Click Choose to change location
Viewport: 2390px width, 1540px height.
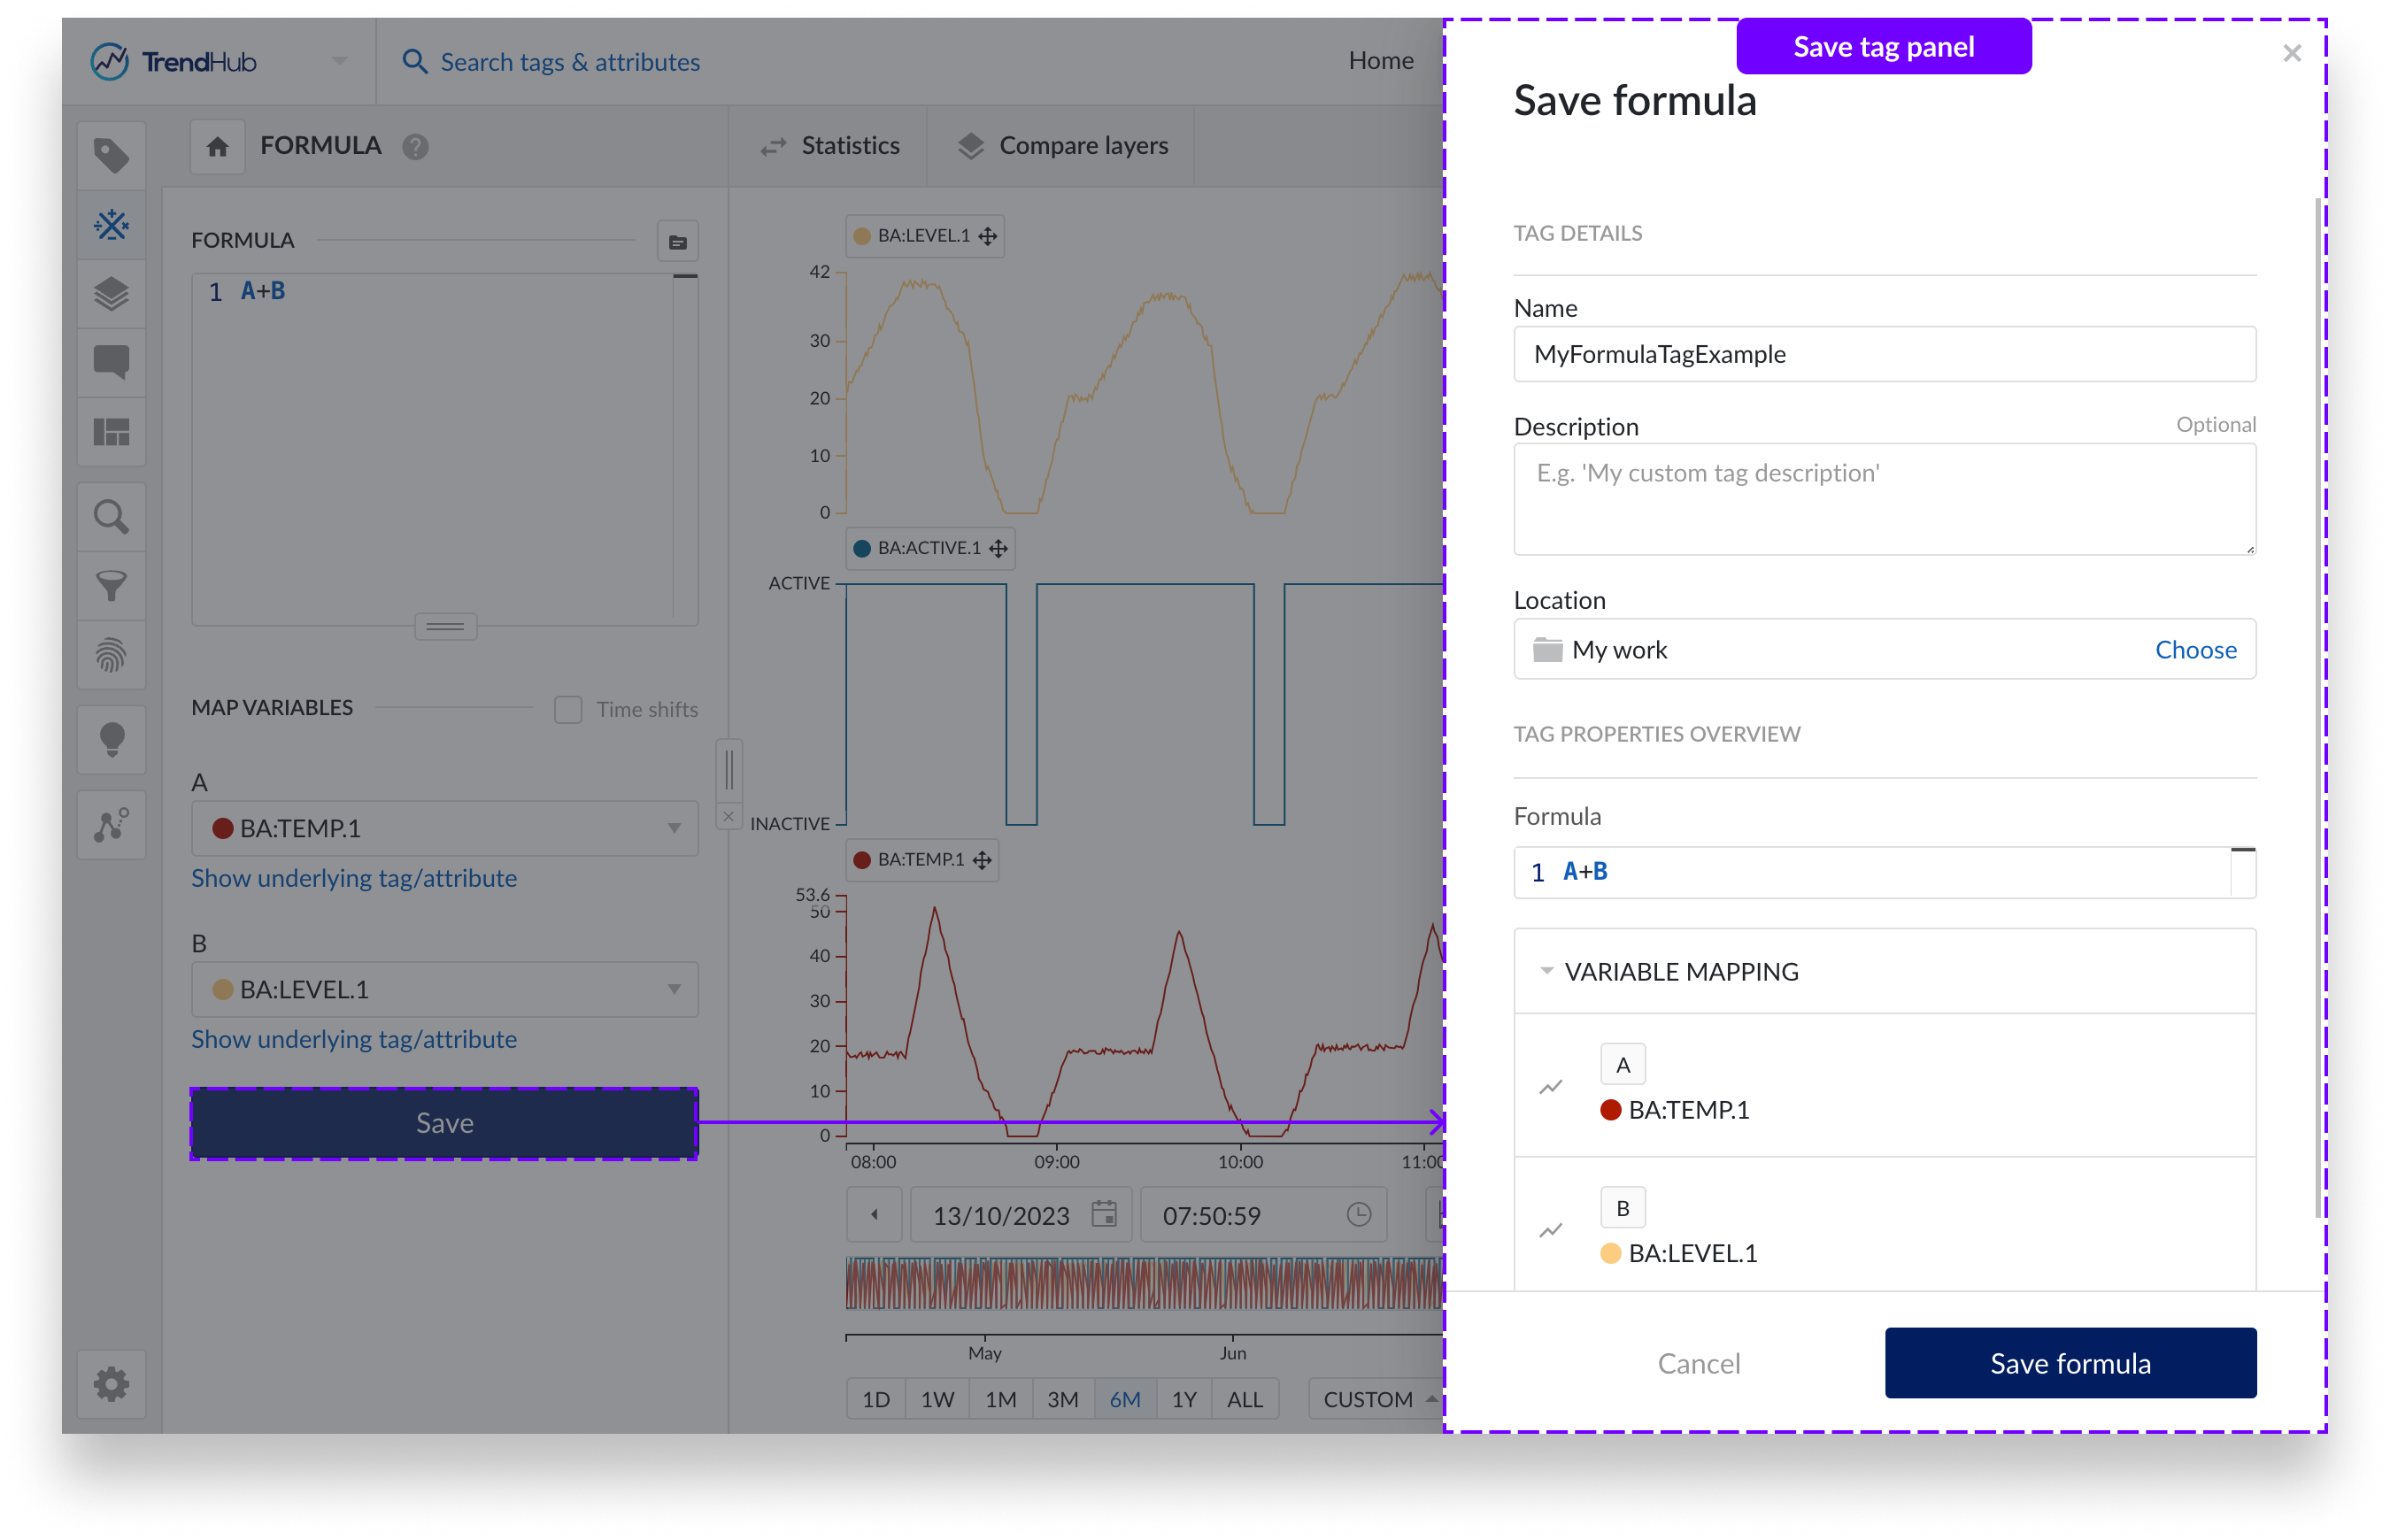pos(2195,650)
